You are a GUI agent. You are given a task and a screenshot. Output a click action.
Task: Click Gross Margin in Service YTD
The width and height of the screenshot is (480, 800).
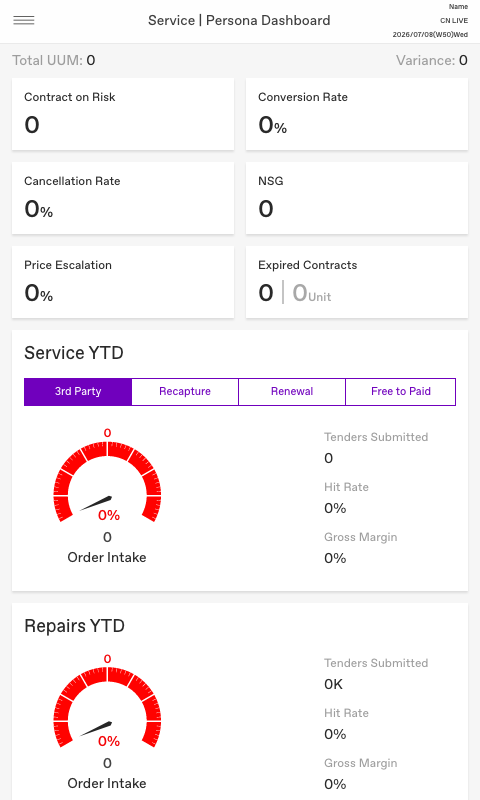point(361,537)
